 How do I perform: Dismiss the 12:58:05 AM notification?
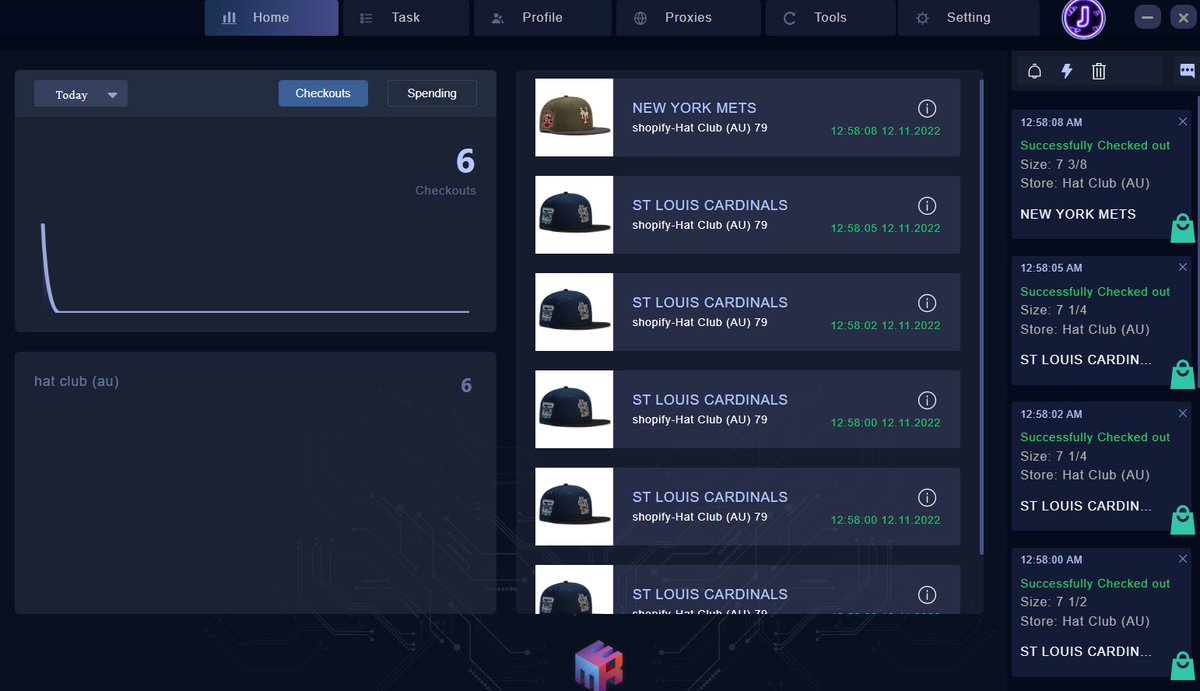1183,267
